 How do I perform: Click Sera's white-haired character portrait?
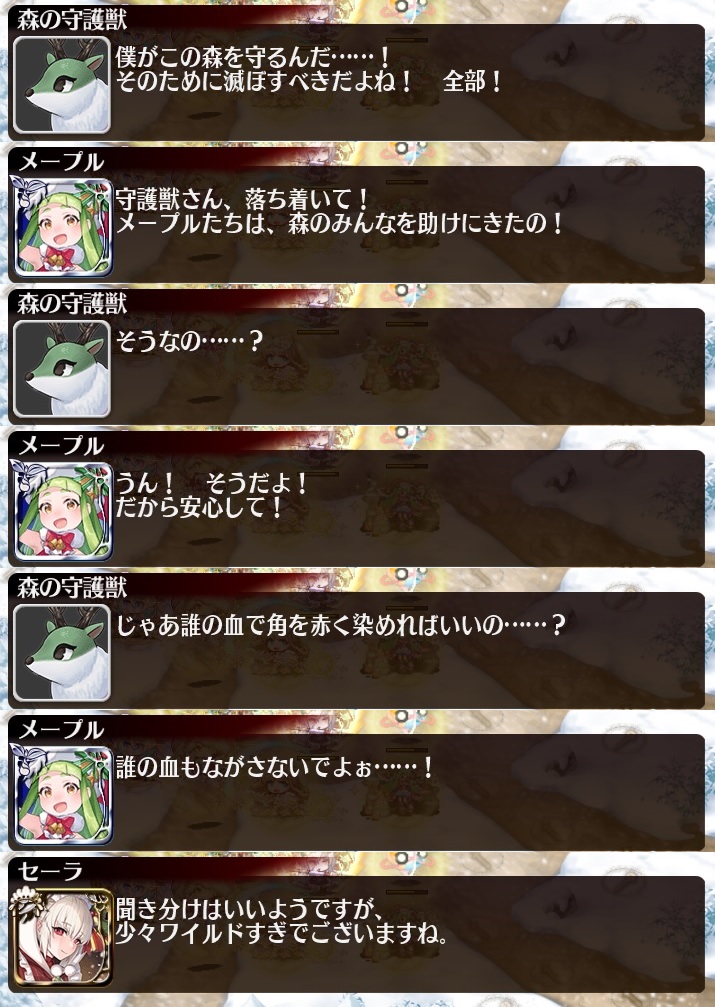[x=62, y=937]
